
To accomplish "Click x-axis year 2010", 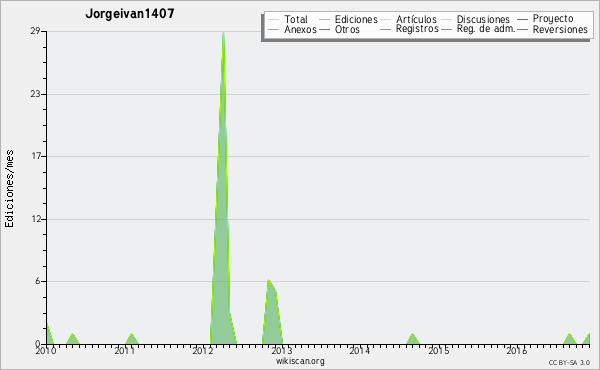I will pyautogui.click(x=46, y=350).
